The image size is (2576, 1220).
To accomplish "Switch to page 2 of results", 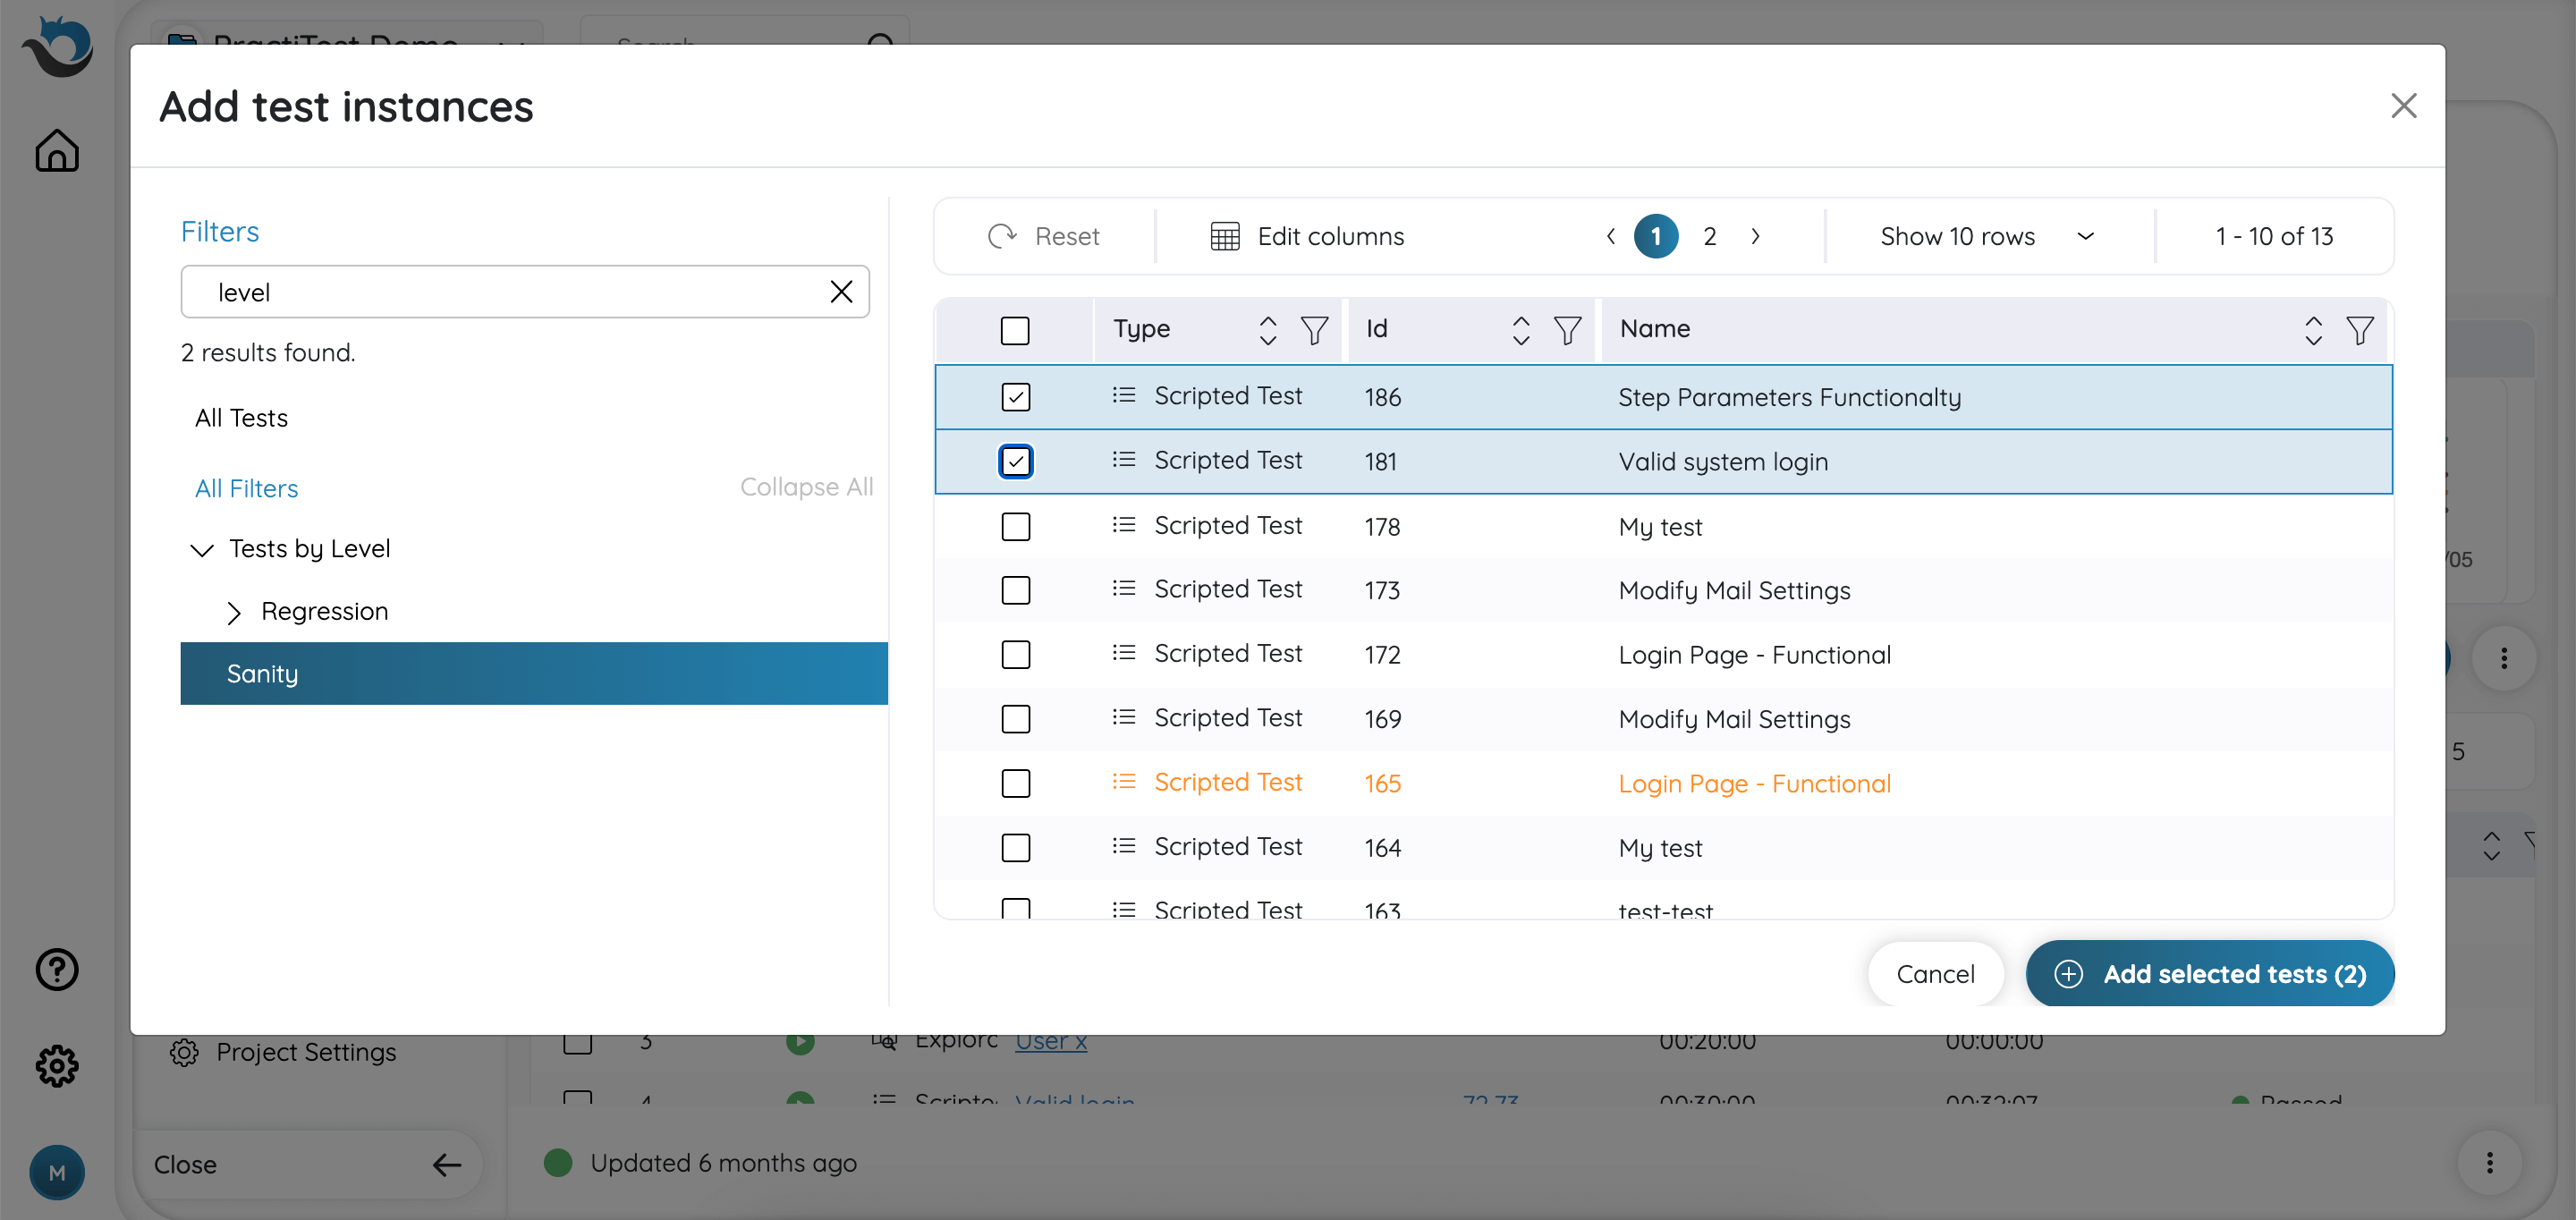I will tap(1709, 237).
